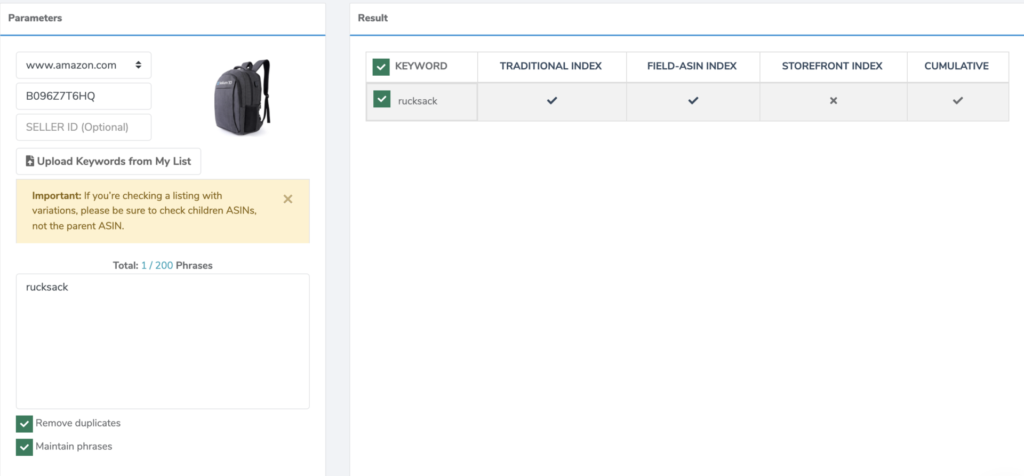Click the upload icon on Upload Keywords button
Screen dimensions: 1024x476
point(30,161)
